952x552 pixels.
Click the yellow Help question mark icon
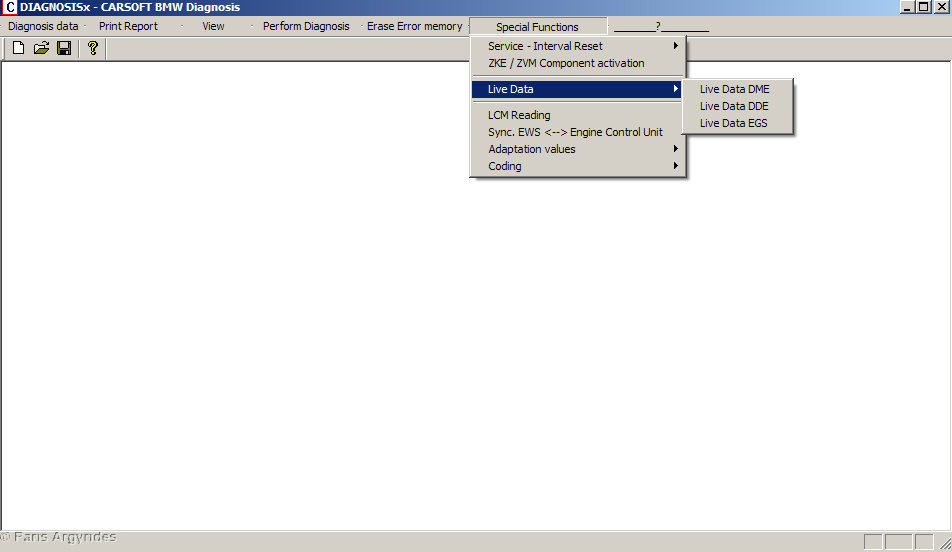92,48
